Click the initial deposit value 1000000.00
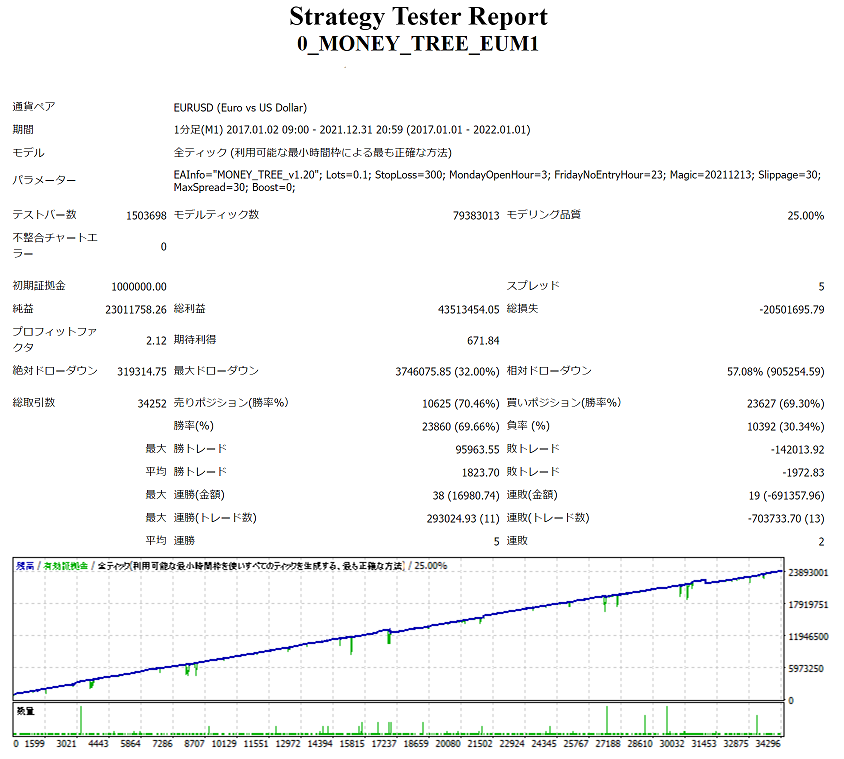Screen dimensions: 844x759 tap(139, 286)
